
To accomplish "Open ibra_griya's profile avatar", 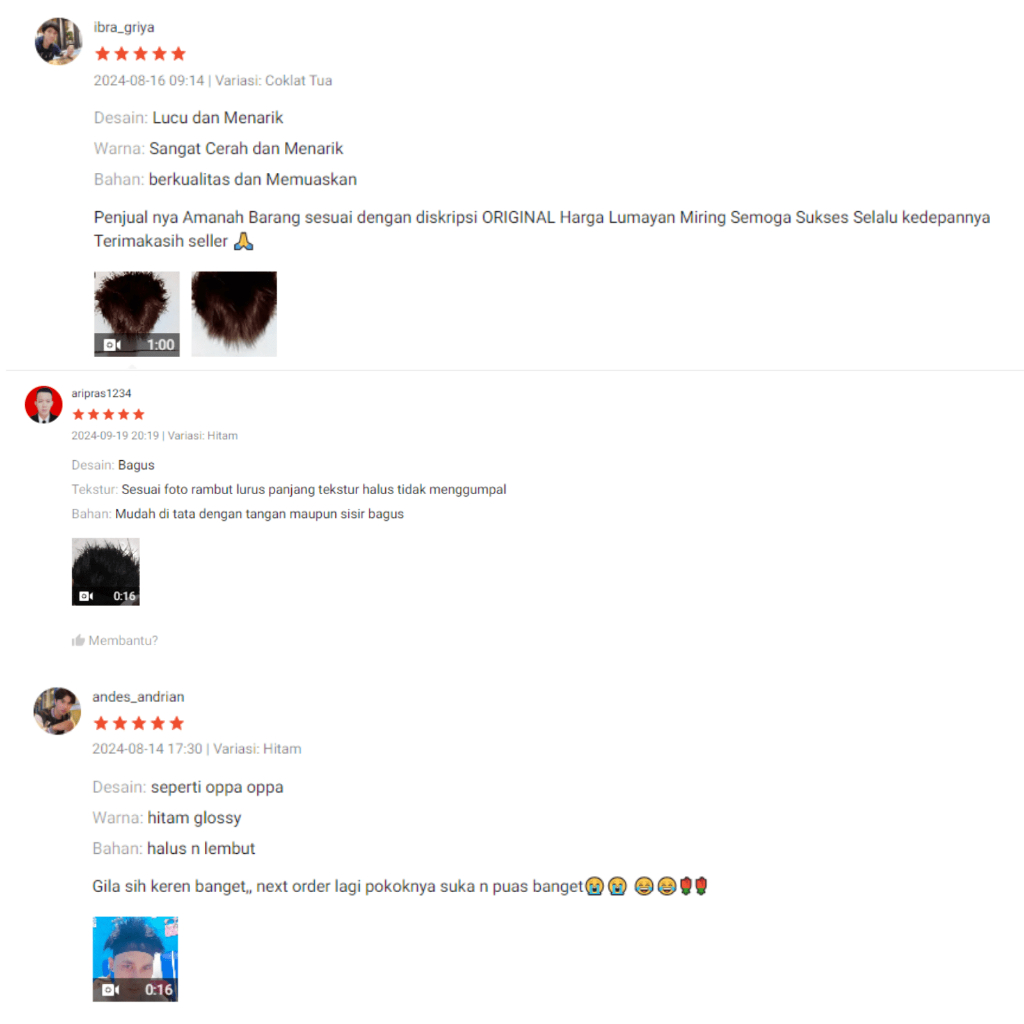I will click(x=59, y=41).
